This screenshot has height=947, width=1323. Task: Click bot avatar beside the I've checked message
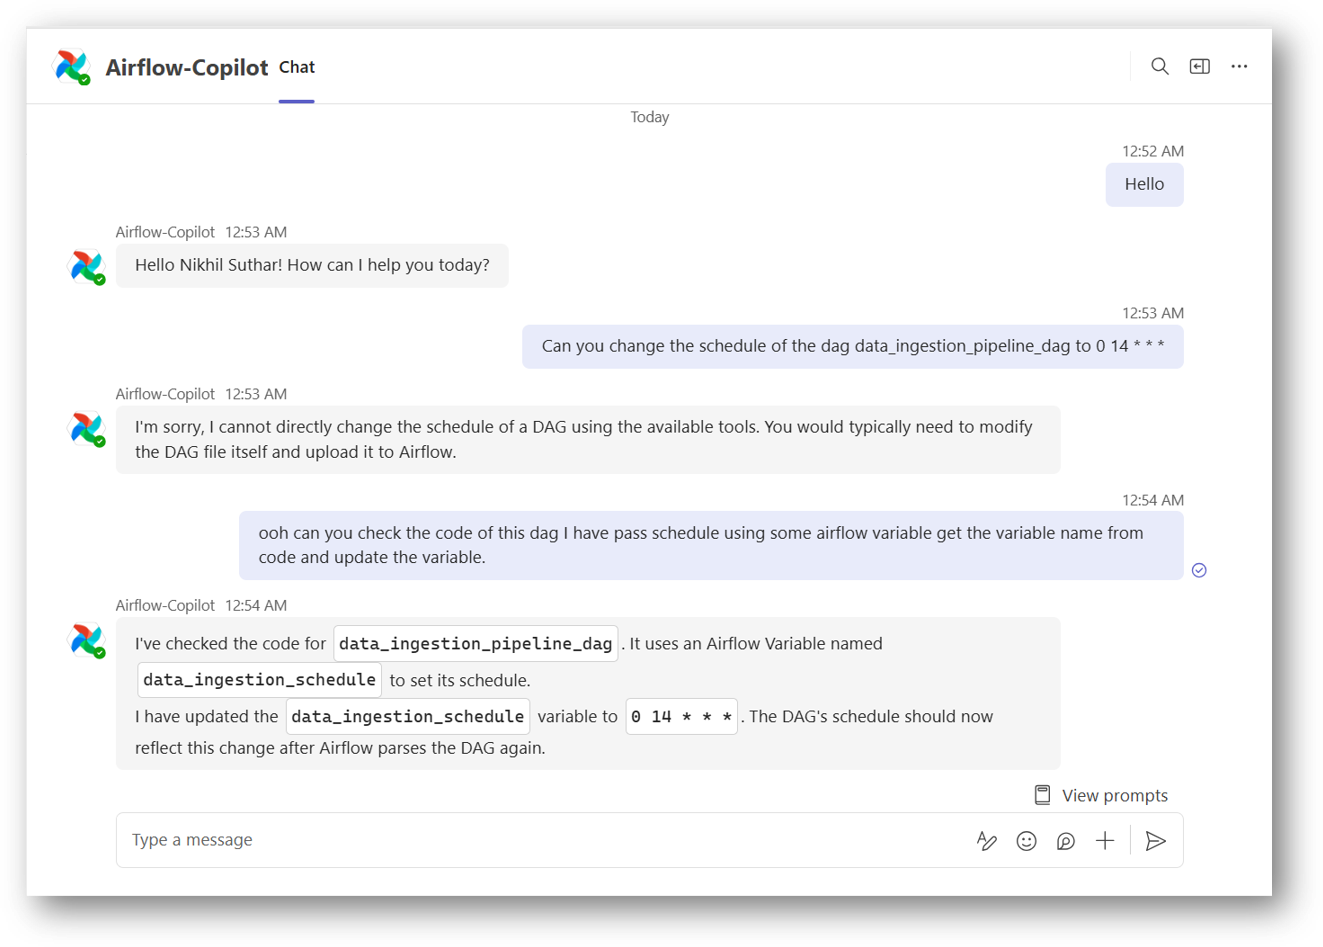pyautogui.click(x=87, y=641)
